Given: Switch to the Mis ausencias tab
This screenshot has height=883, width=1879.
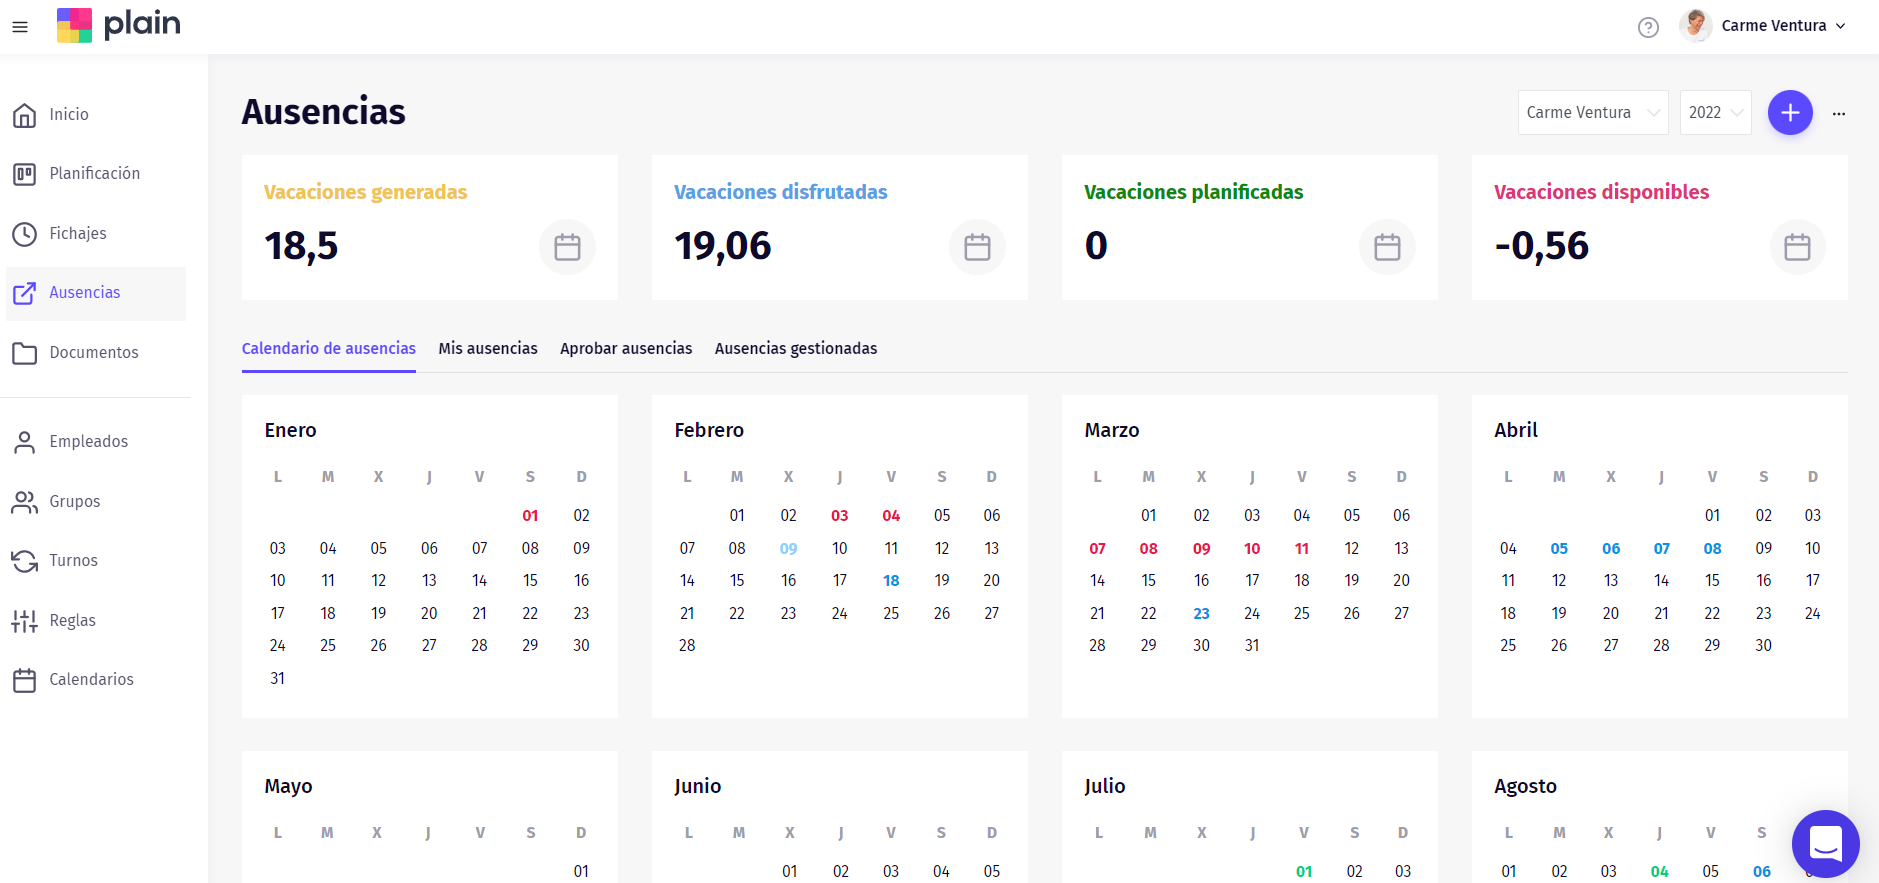Looking at the screenshot, I should pos(488,349).
